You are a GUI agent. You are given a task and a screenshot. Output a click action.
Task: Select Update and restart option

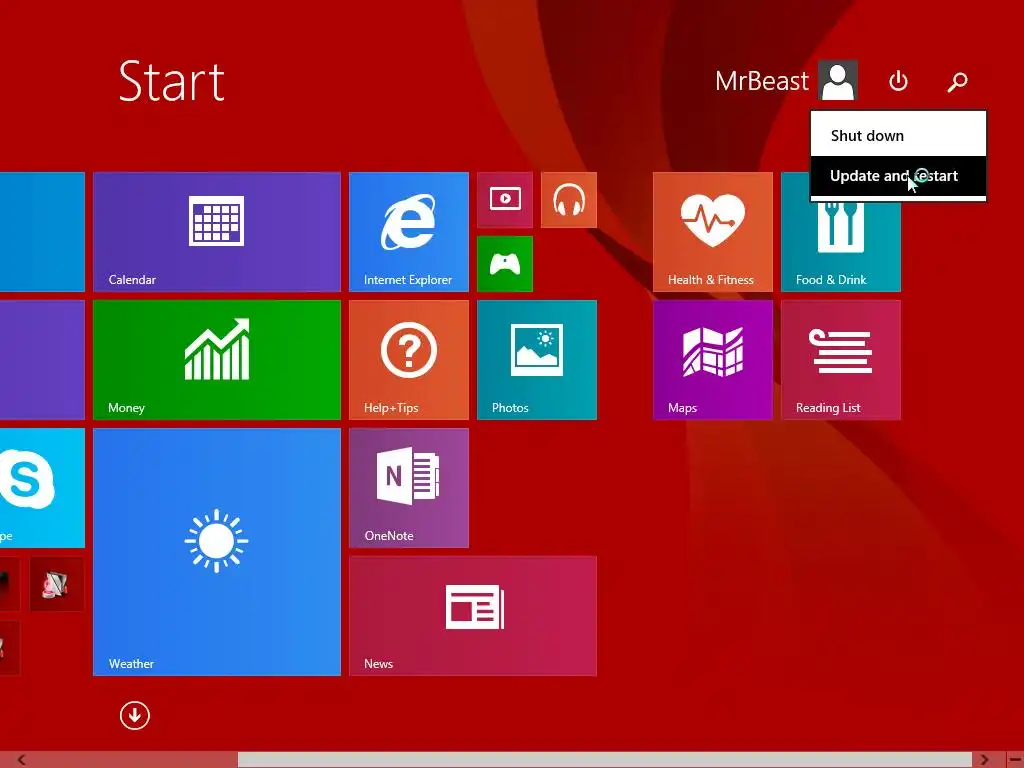[899, 176]
